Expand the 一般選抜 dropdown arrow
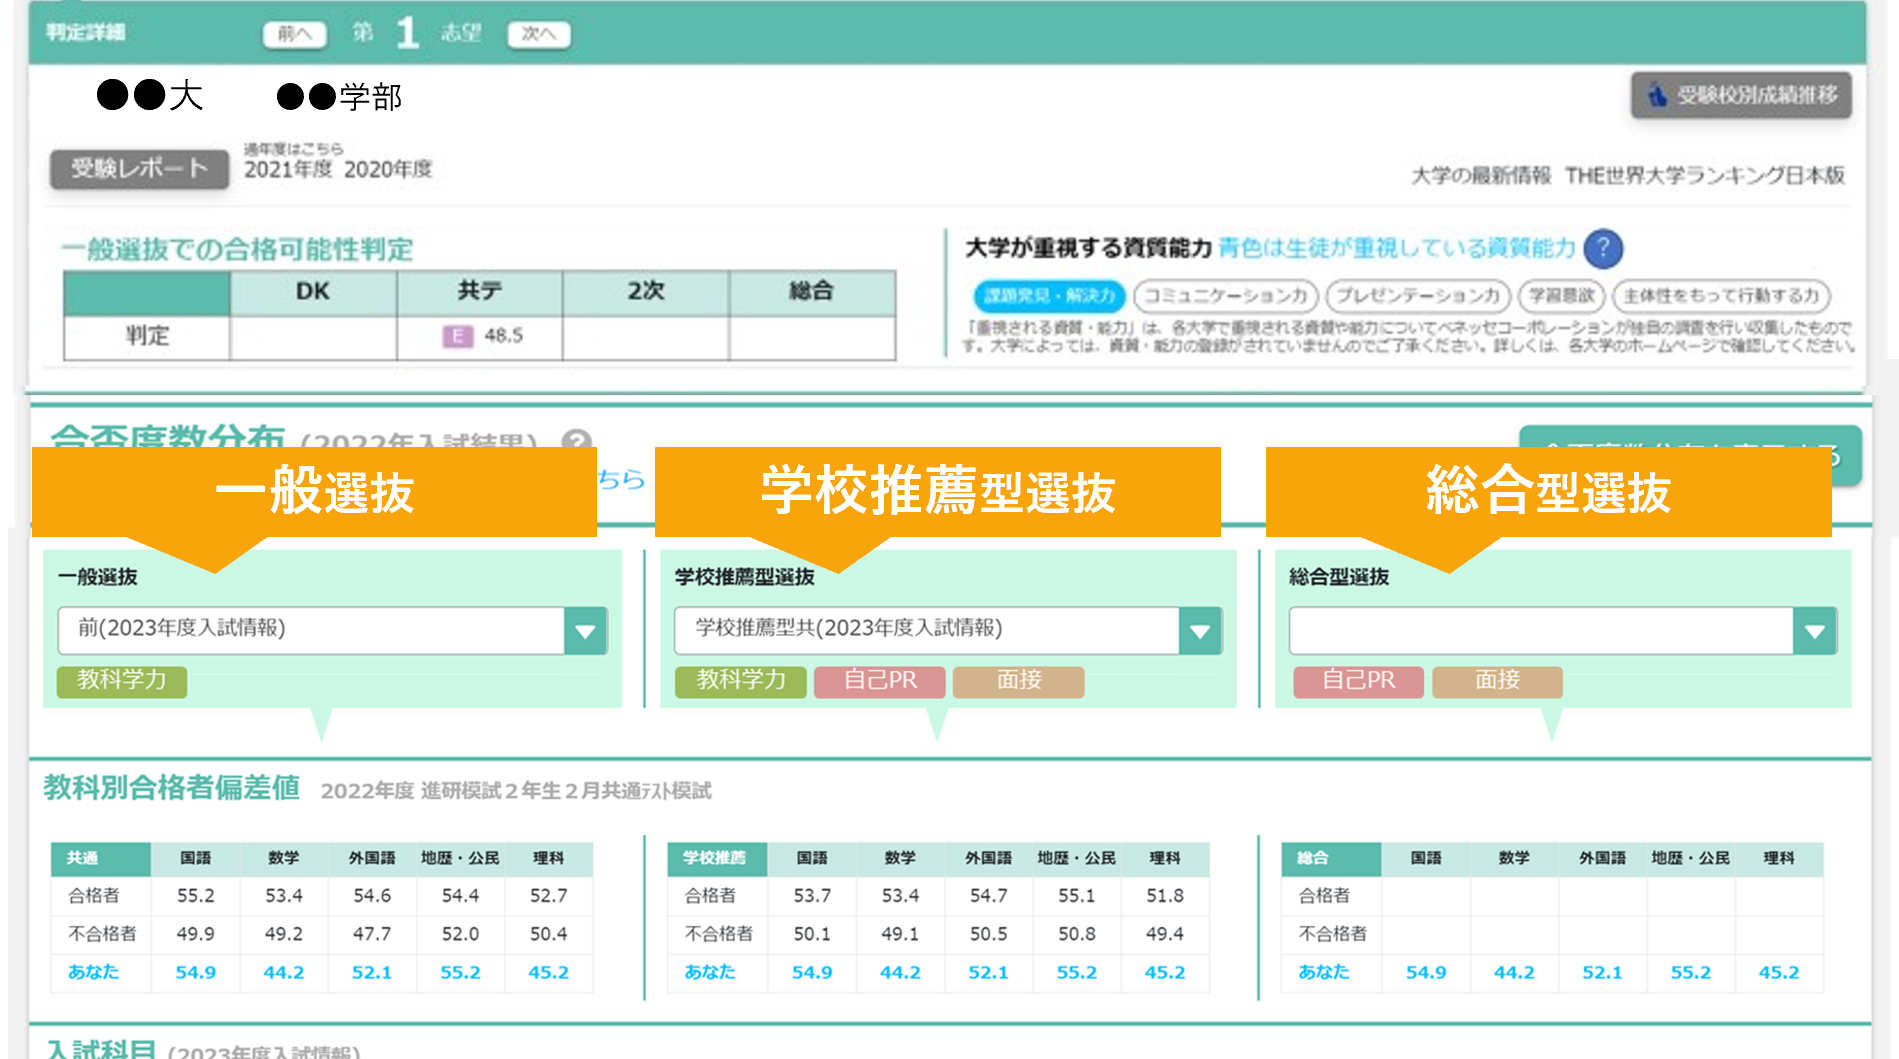The image size is (1899, 1059). click(x=585, y=631)
